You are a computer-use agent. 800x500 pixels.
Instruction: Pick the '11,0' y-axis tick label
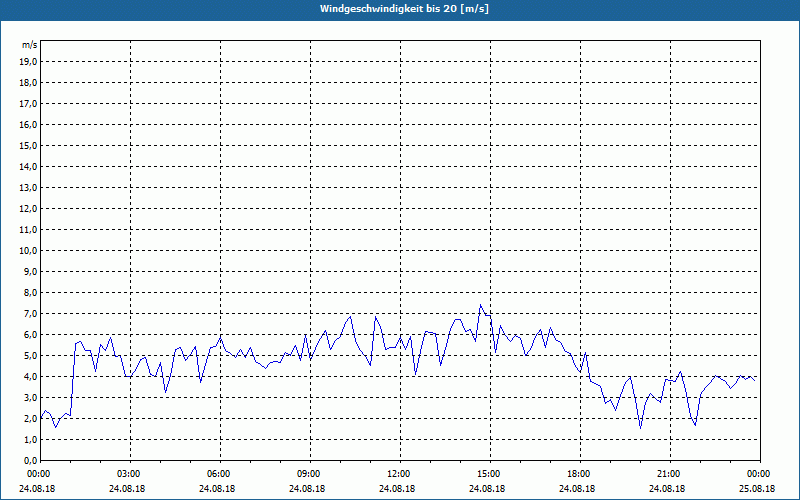[x=28, y=230]
